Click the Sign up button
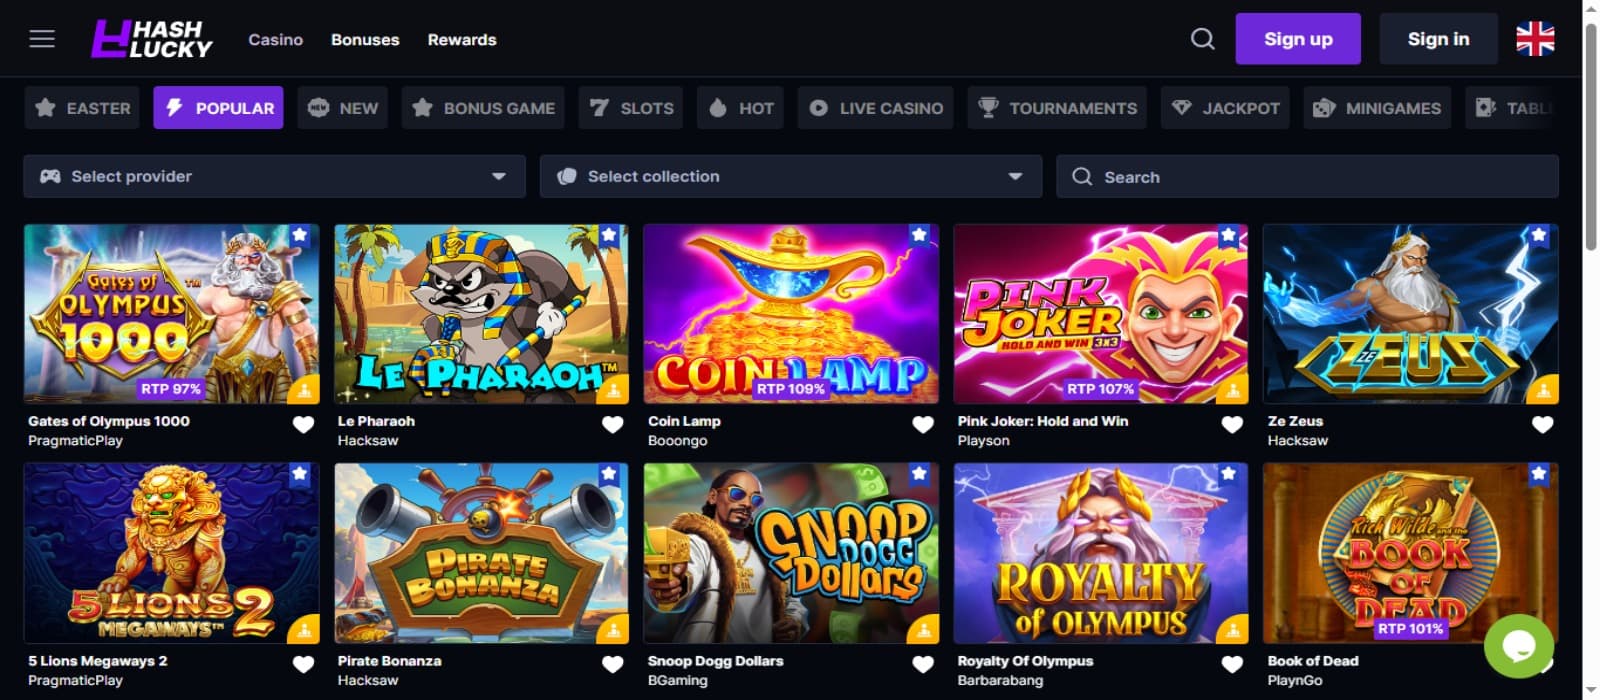Screen dimensions: 1600x700 pos(1298,39)
